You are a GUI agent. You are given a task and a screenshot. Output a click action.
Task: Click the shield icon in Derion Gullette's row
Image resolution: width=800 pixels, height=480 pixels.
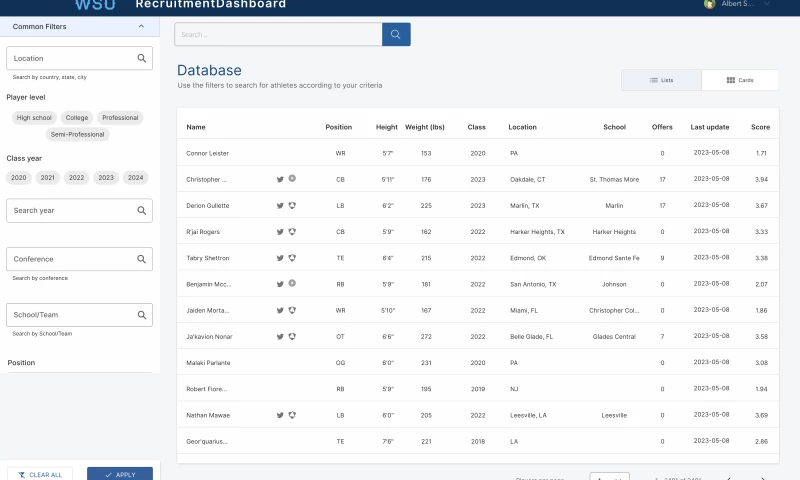click(x=292, y=205)
